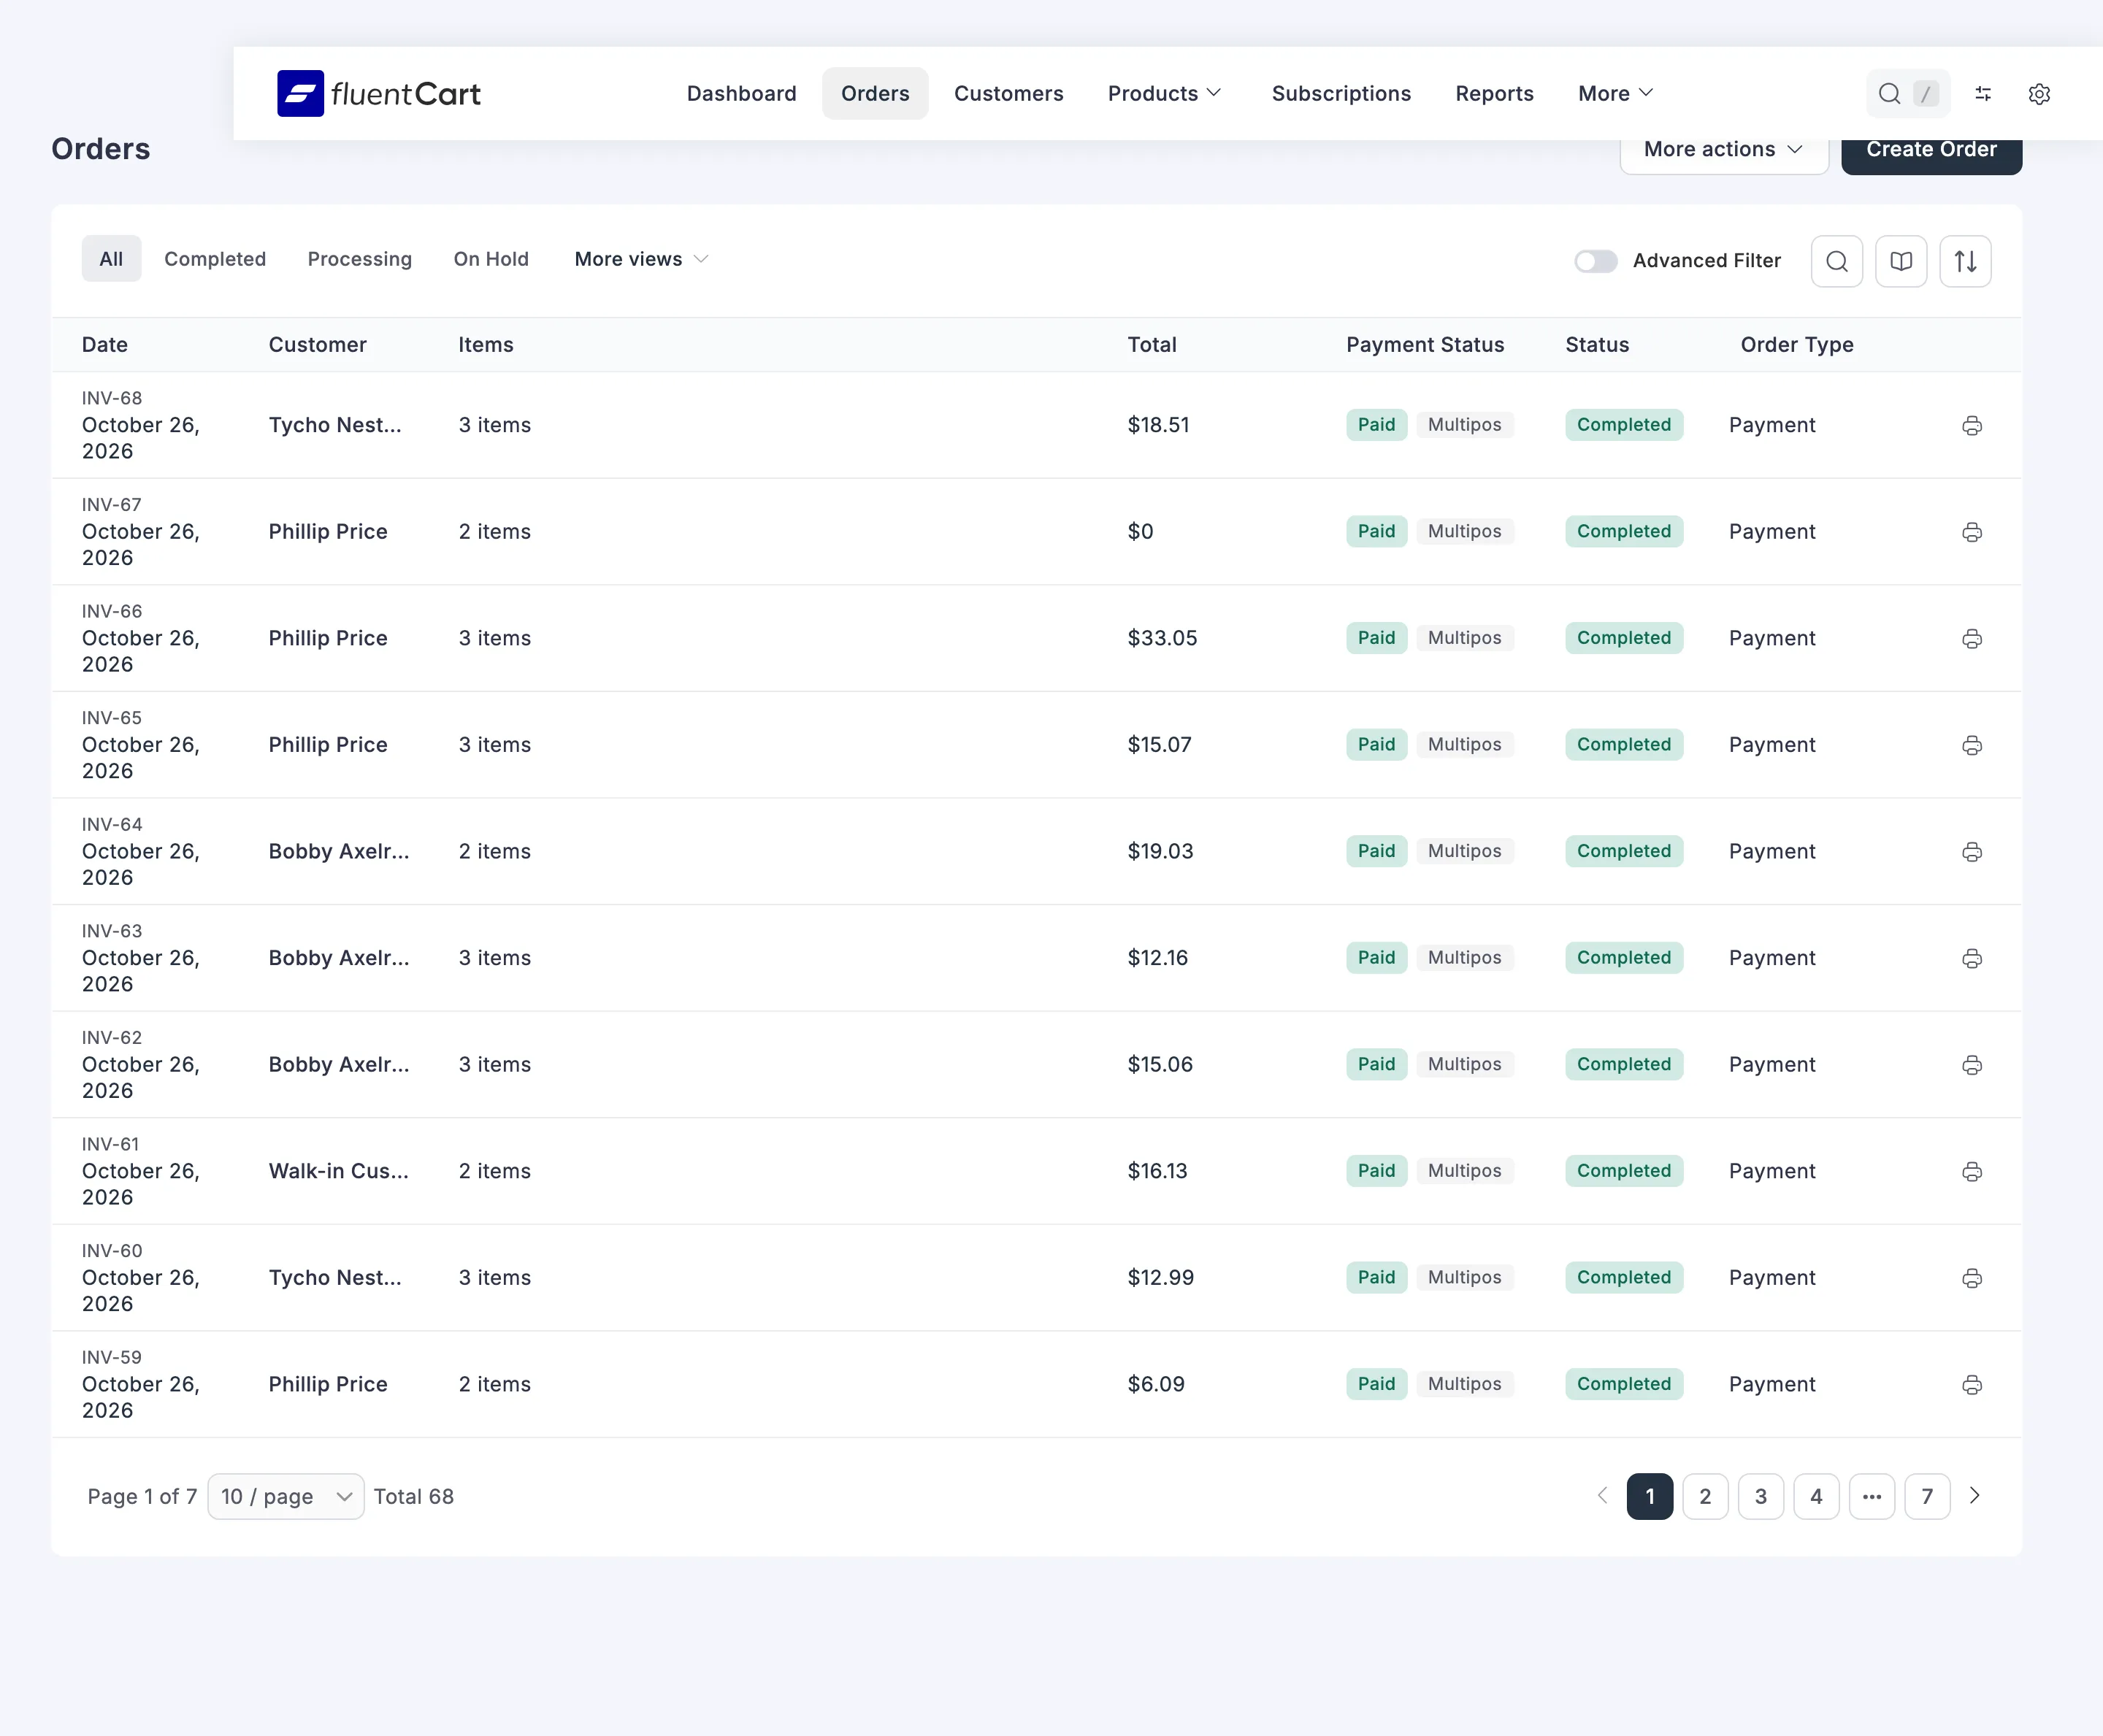This screenshot has width=2103, height=1736.
Task: Open the sliders settings icon in header
Action: tap(1983, 93)
